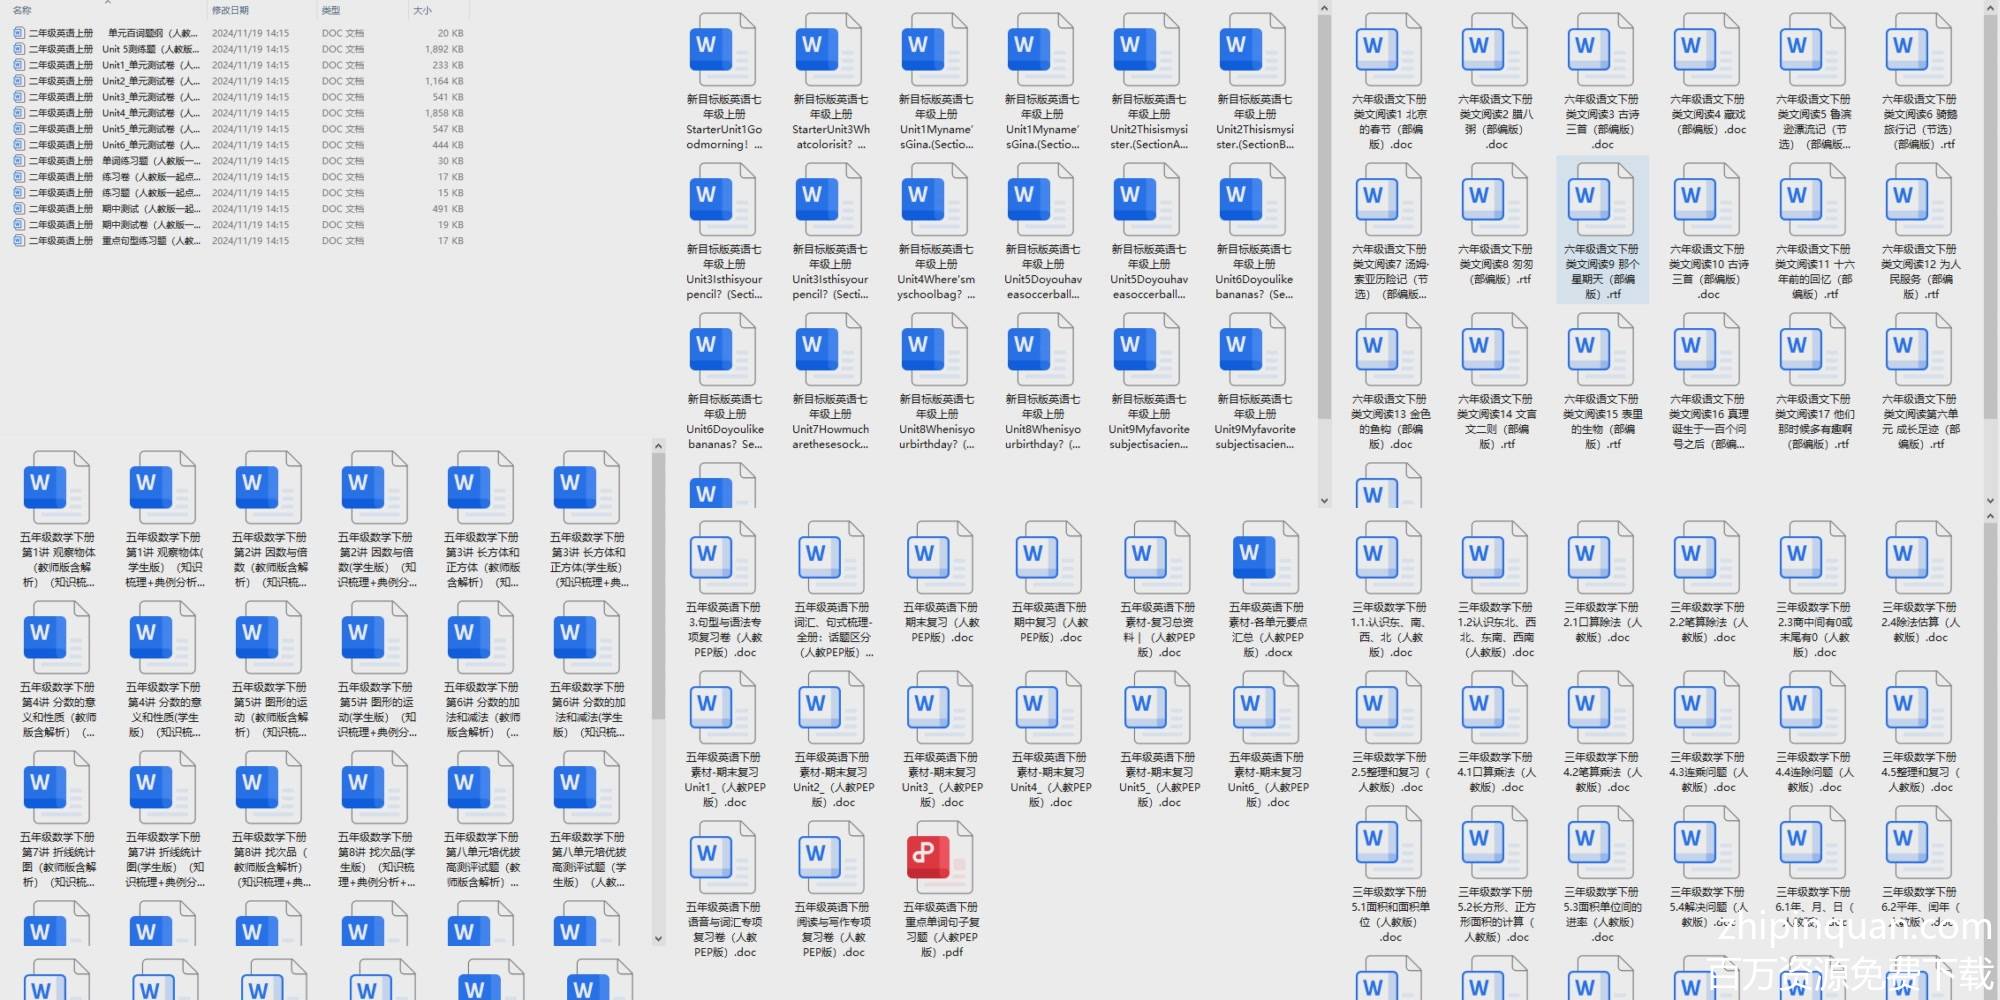Select 五年级数学下册 第6讲 分数的加法和减法 学生版 icon
The width and height of the screenshot is (2000, 1000).
point(586,635)
